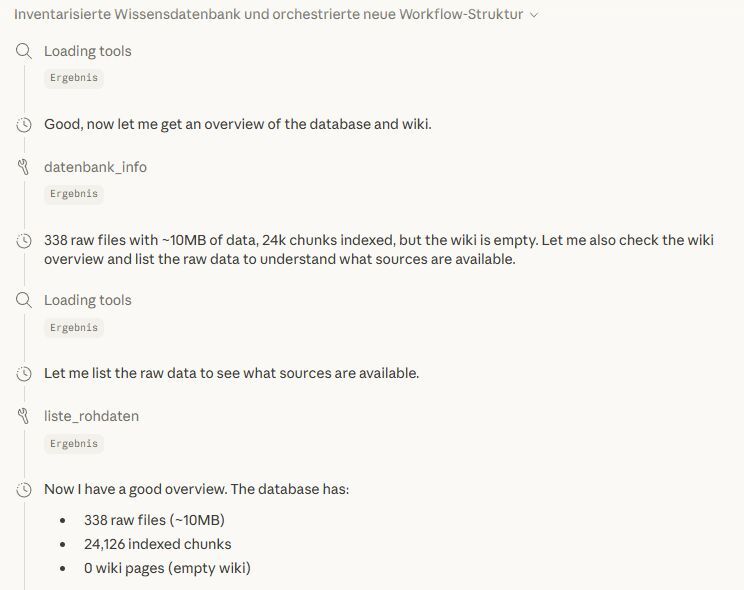Show 'Ergebnis' result under second 'Loading tools'
Image resolution: width=744 pixels, height=590 pixels.
pyautogui.click(x=74, y=327)
